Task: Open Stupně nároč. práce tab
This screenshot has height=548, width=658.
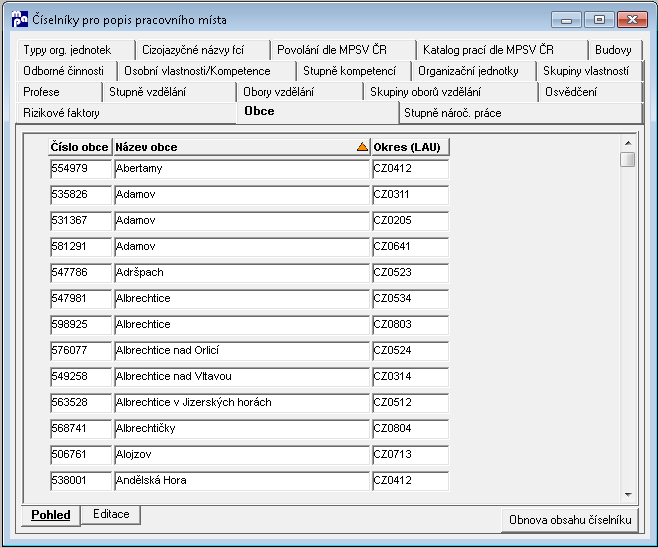Action: click(520, 113)
